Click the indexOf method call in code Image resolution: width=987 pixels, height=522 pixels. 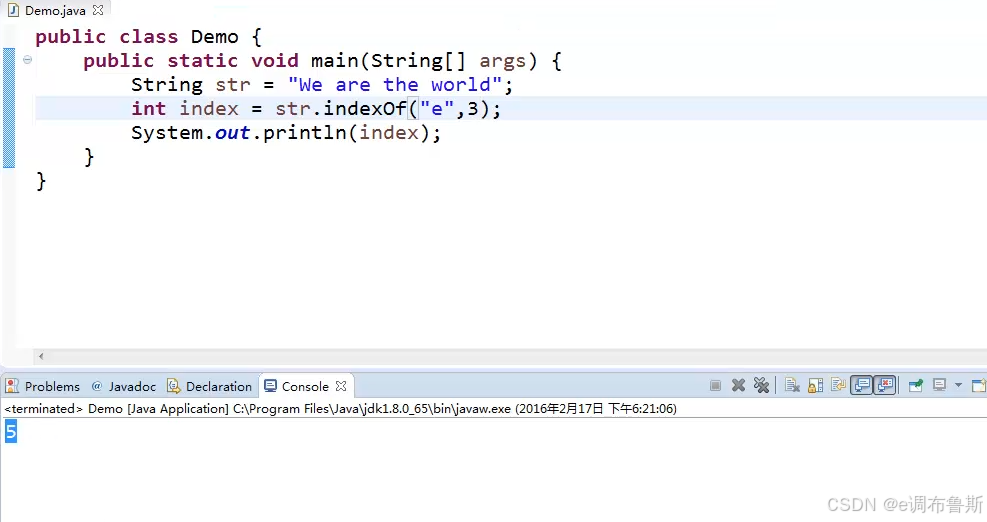(365, 108)
